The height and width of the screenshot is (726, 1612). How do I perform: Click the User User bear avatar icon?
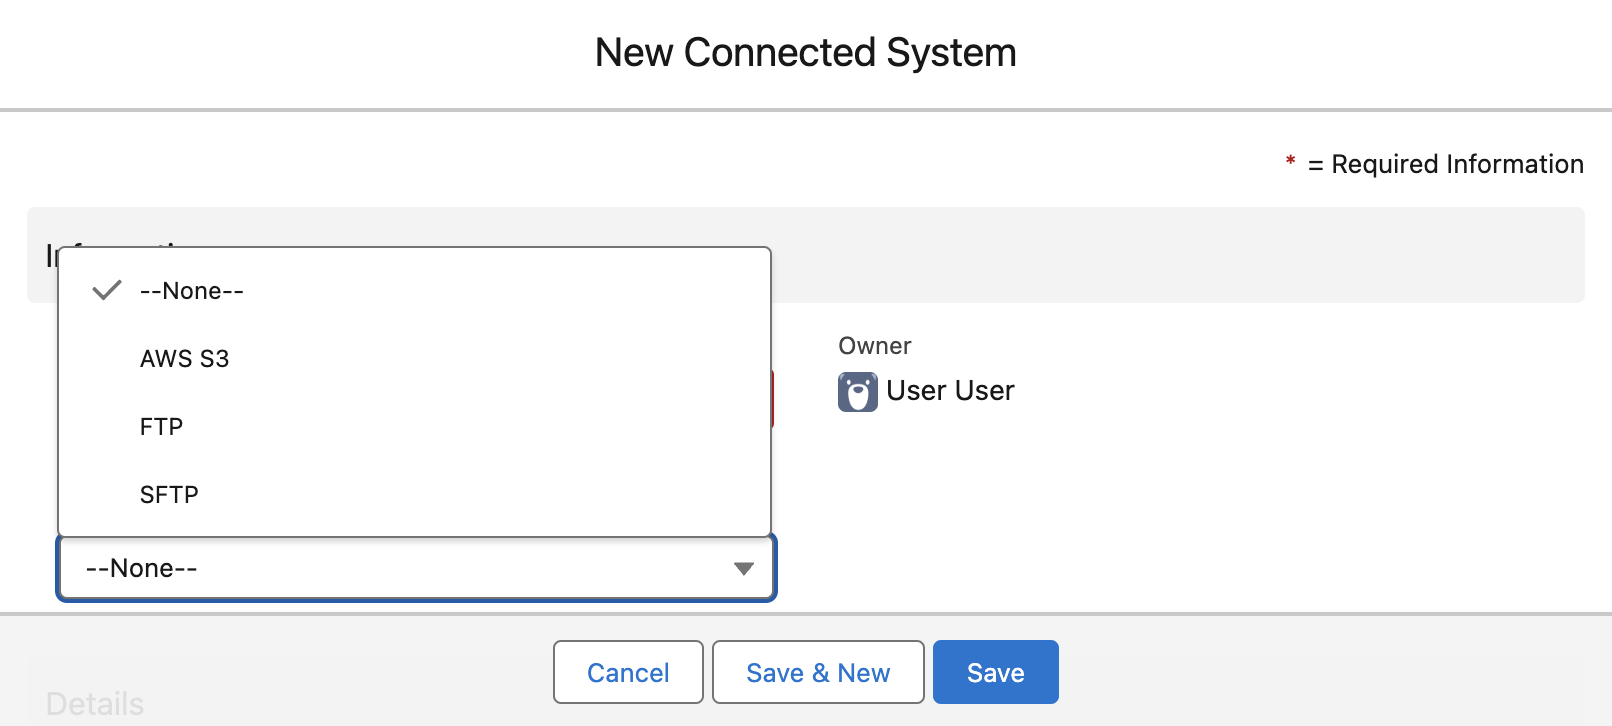[x=857, y=391]
